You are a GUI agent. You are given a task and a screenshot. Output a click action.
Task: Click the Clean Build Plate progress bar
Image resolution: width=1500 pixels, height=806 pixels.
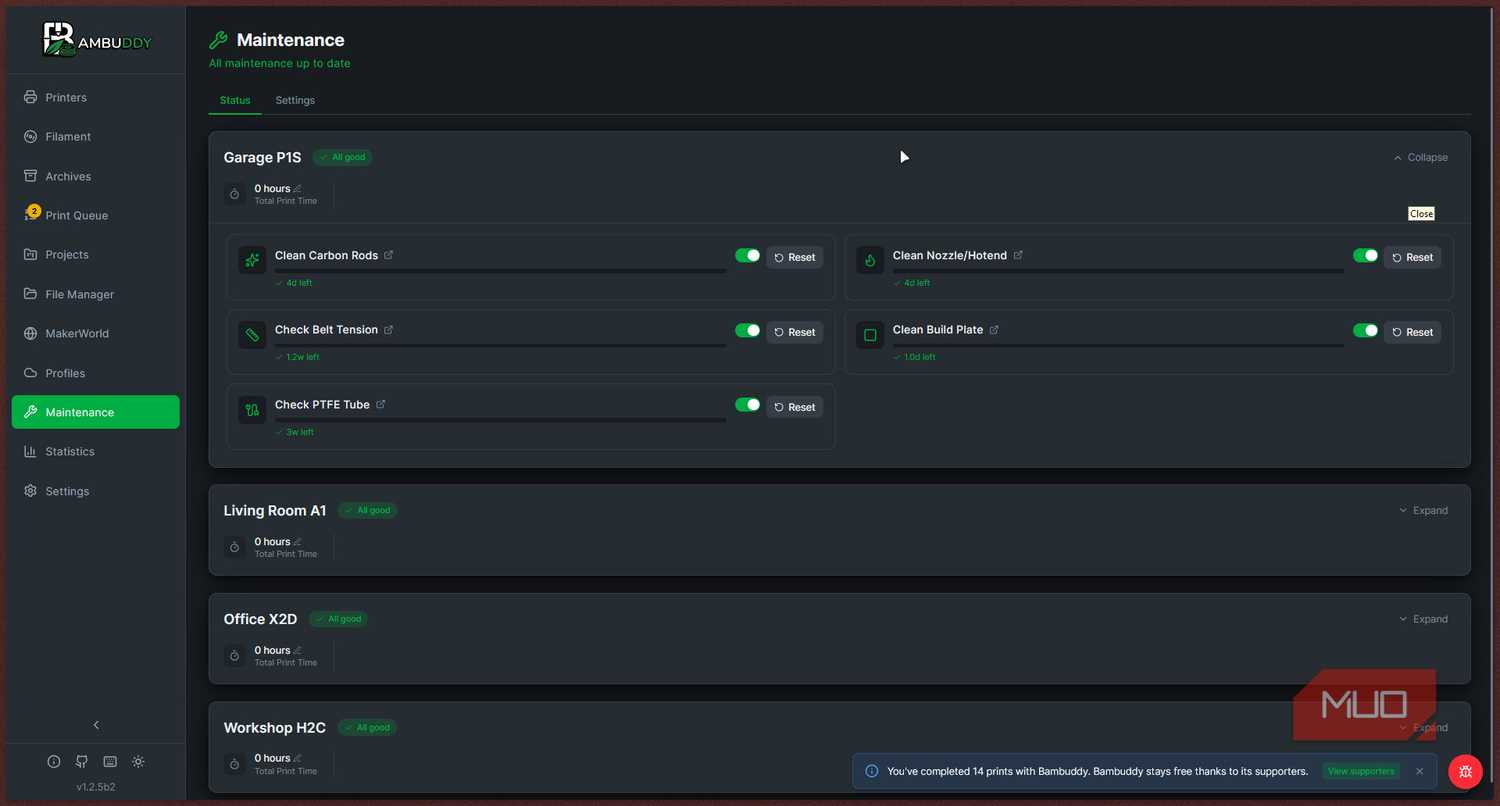click(x=1118, y=346)
